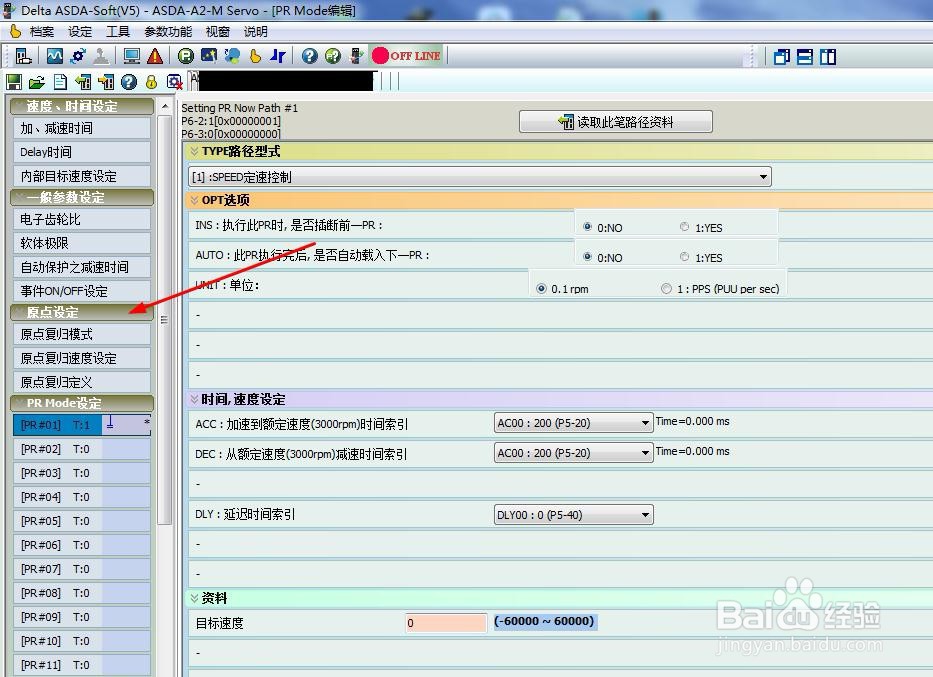
Task: Select unit 0.1 rpm radio button
Action: [541, 289]
